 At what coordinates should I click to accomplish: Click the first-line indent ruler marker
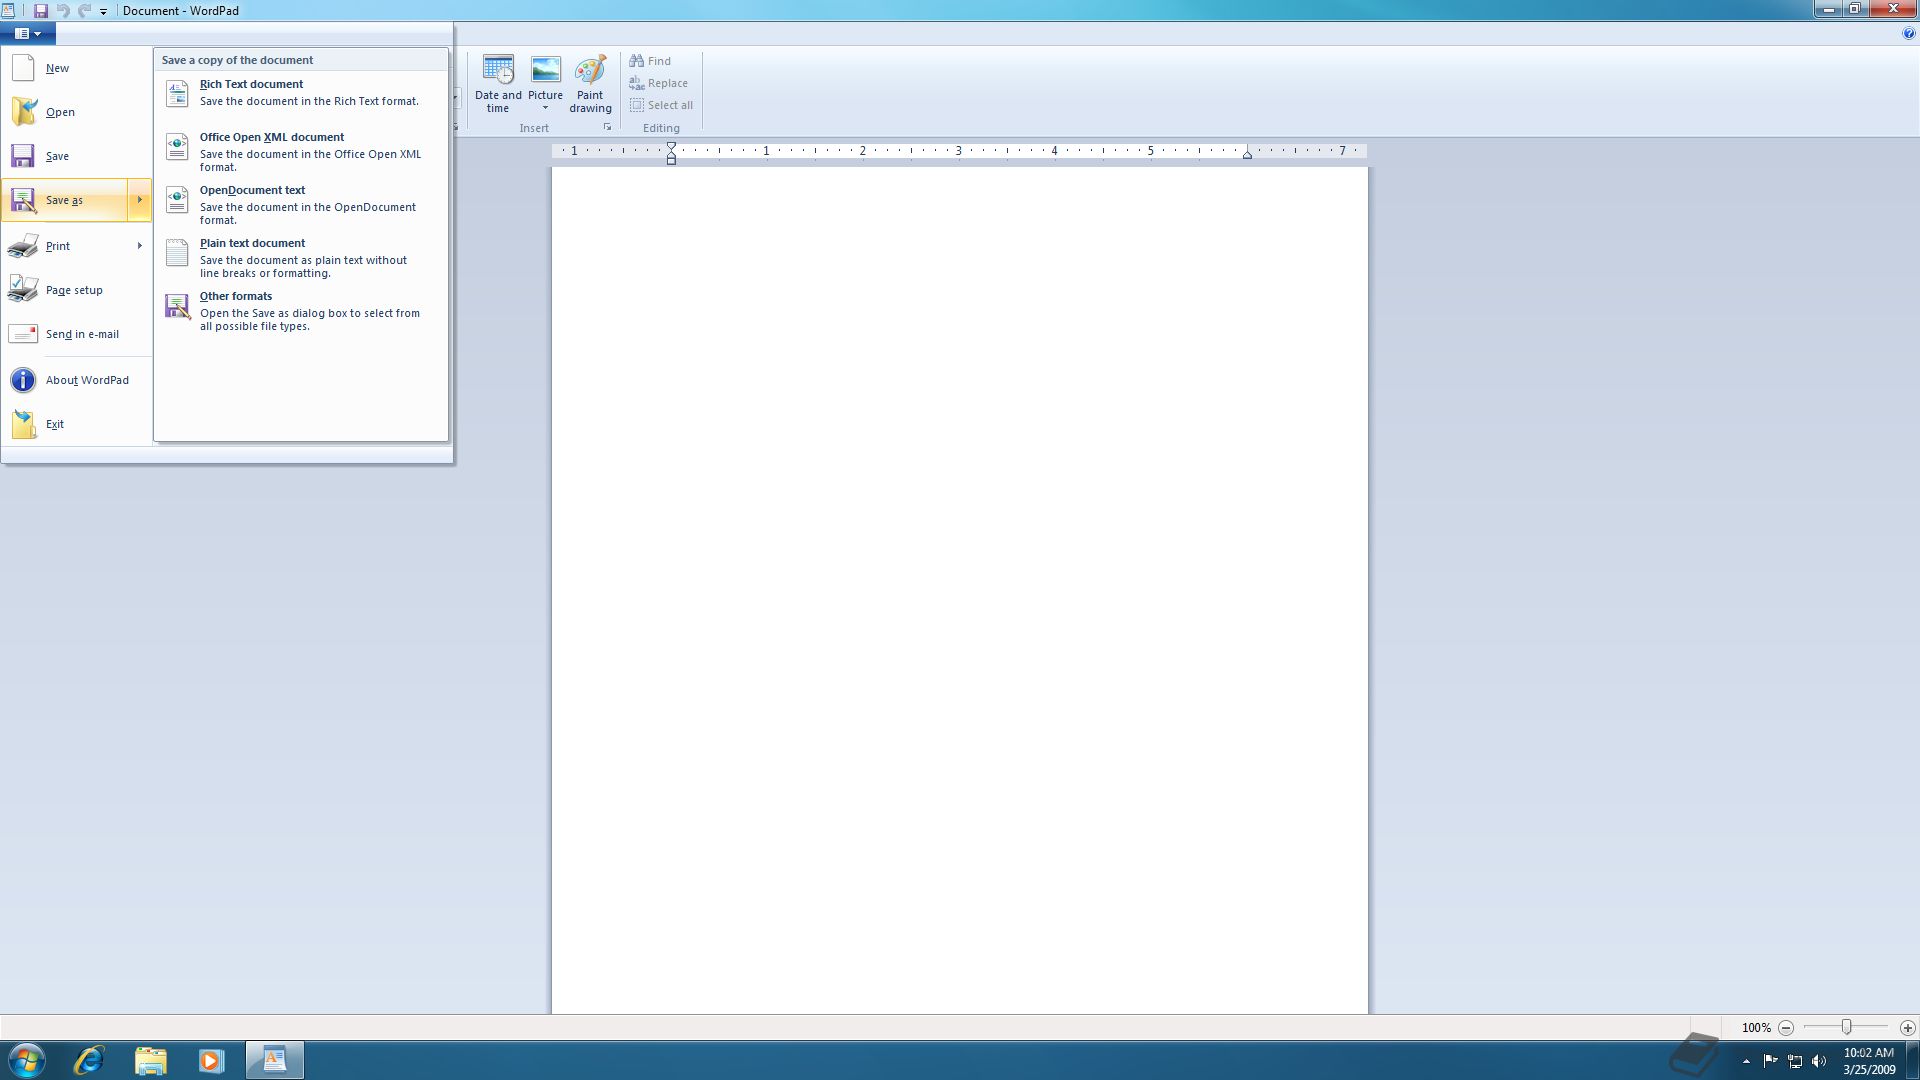[x=671, y=147]
